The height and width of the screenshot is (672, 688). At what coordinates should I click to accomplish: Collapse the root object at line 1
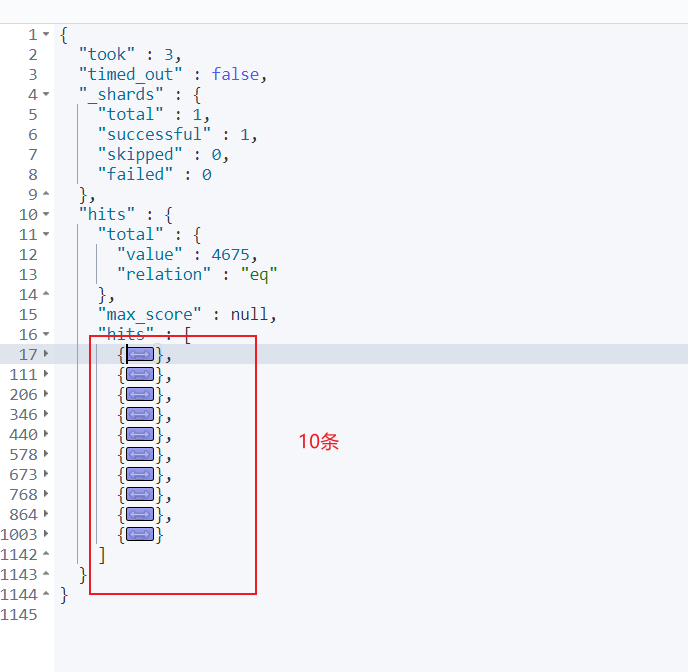pyautogui.click(x=46, y=34)
